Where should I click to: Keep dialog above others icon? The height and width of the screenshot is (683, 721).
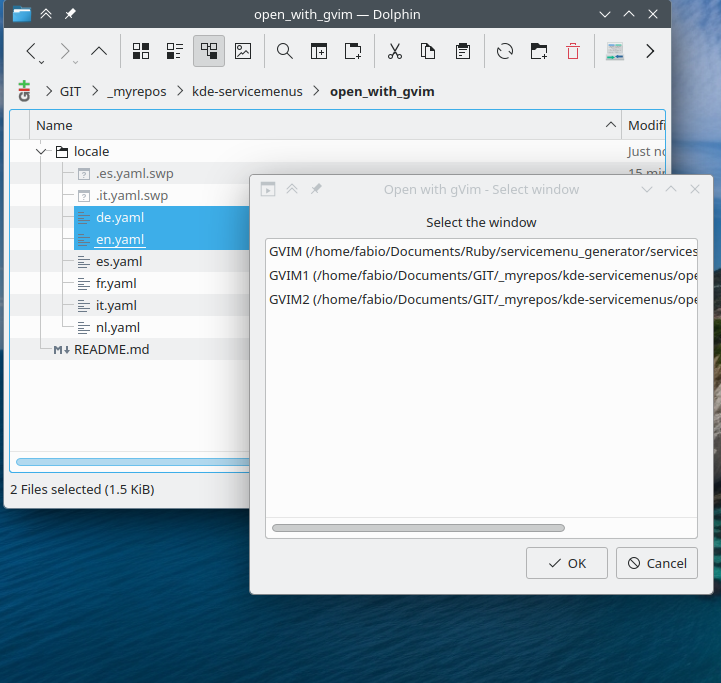pos(292,189)
